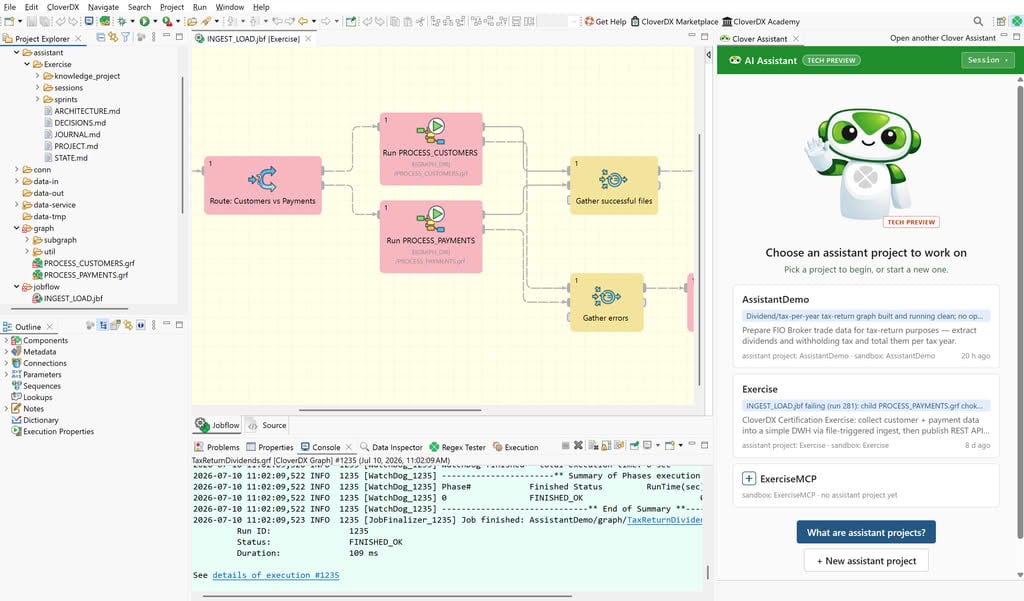Image resolution: width=1024 pixels, height=601 pixels.
Task: Click the AI Assistant panel vertical scrollbar
Action: 1019,312
